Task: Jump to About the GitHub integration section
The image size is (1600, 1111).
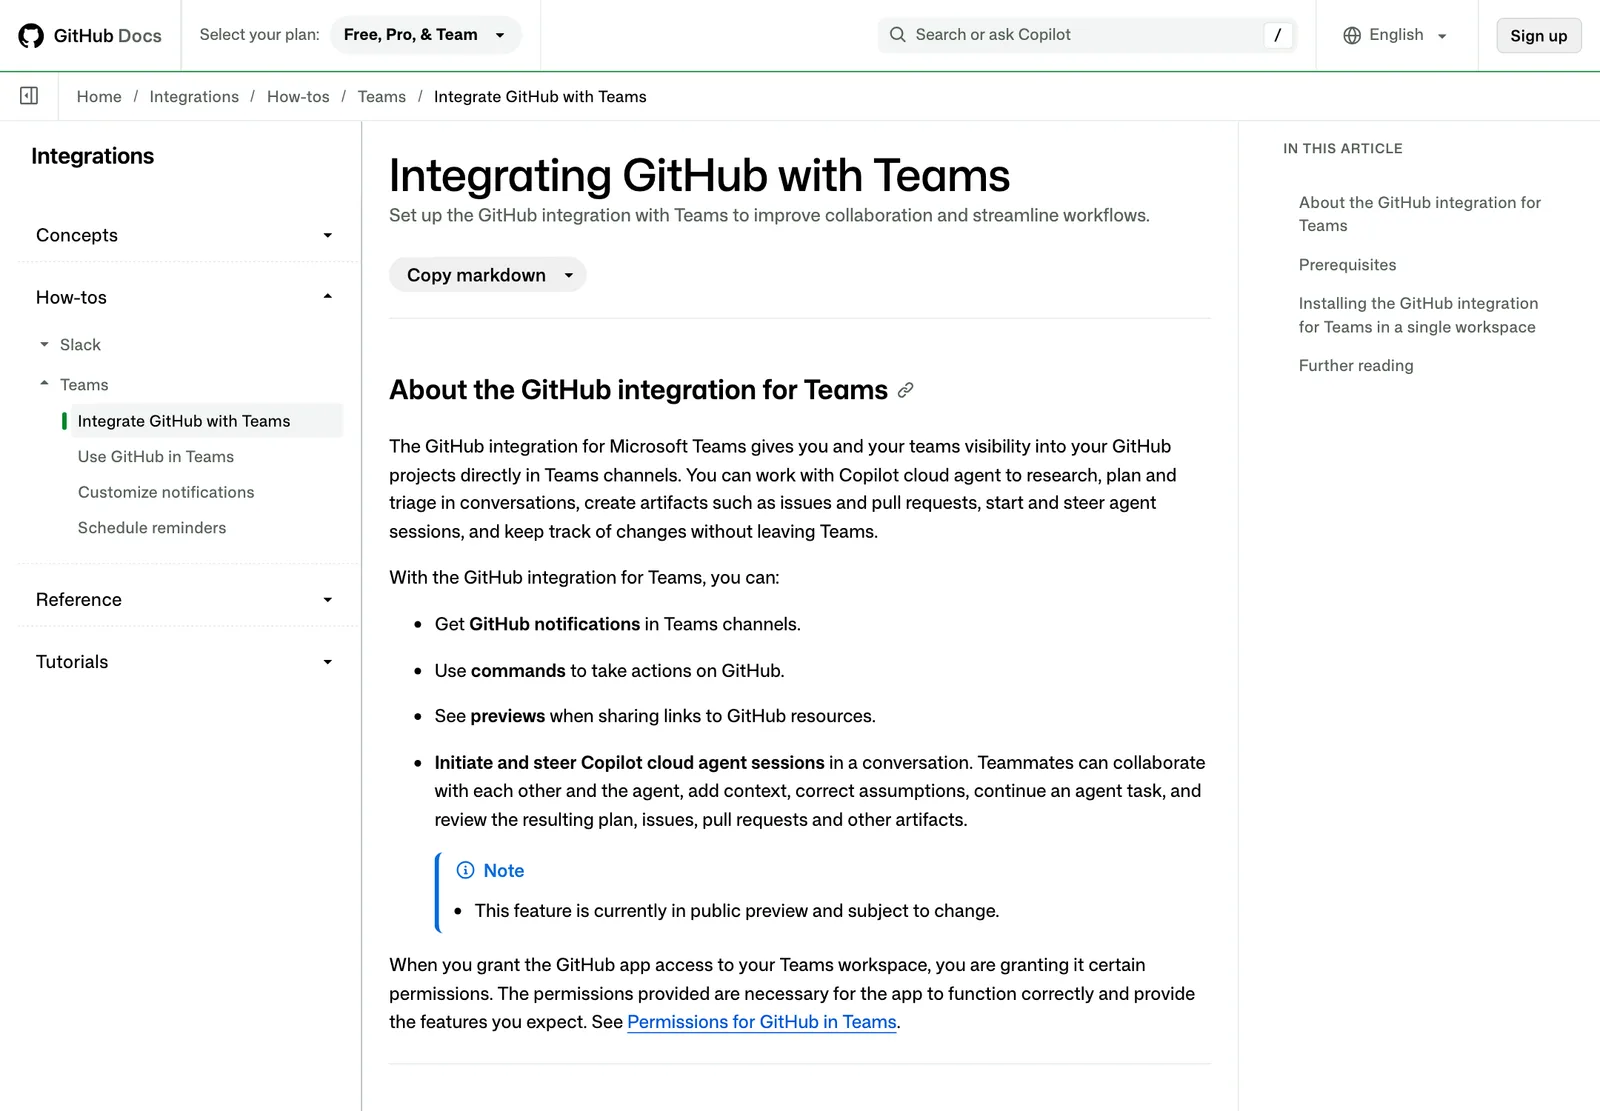Action: [x=1419, y=214]
